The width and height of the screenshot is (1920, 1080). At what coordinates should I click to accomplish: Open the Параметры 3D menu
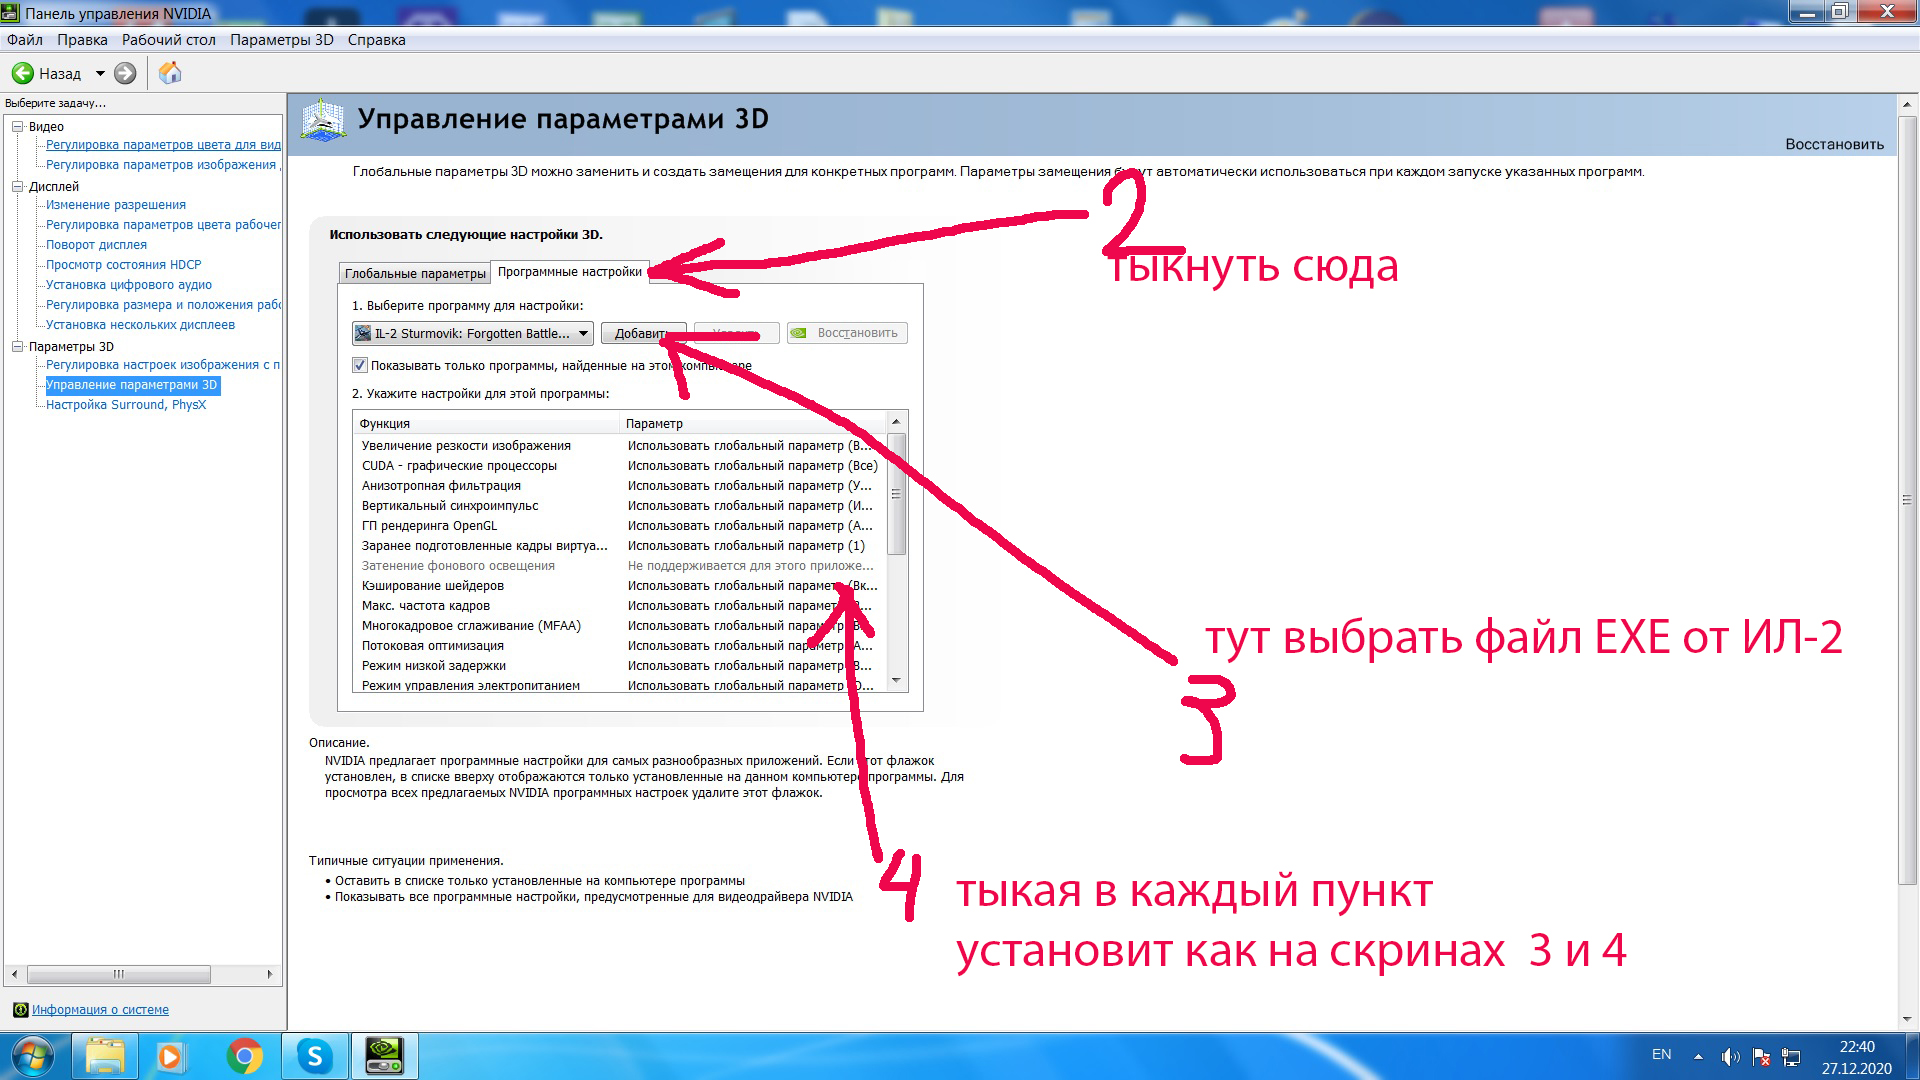[x=281, y=40]
